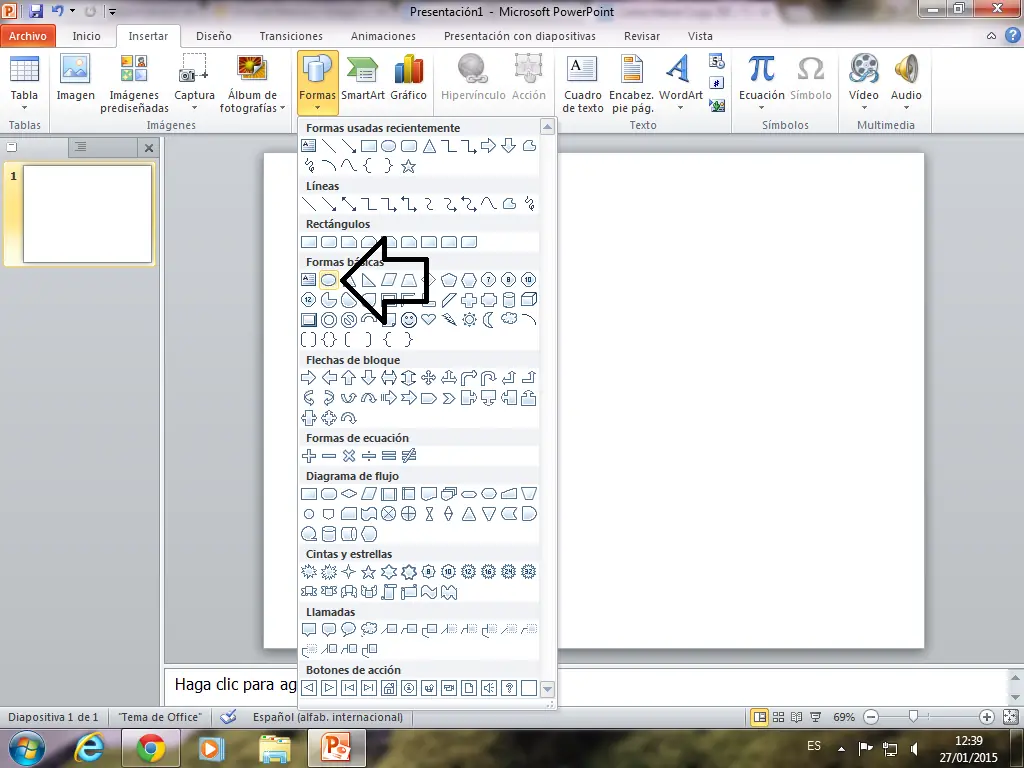Expand the Álbum de fotografías dropdown
This screenshot has width=1024, height=768.
(x=282, y=108)
